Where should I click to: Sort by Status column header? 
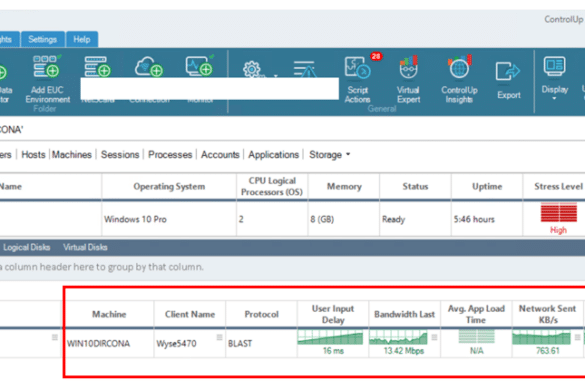tap(415, 187)
